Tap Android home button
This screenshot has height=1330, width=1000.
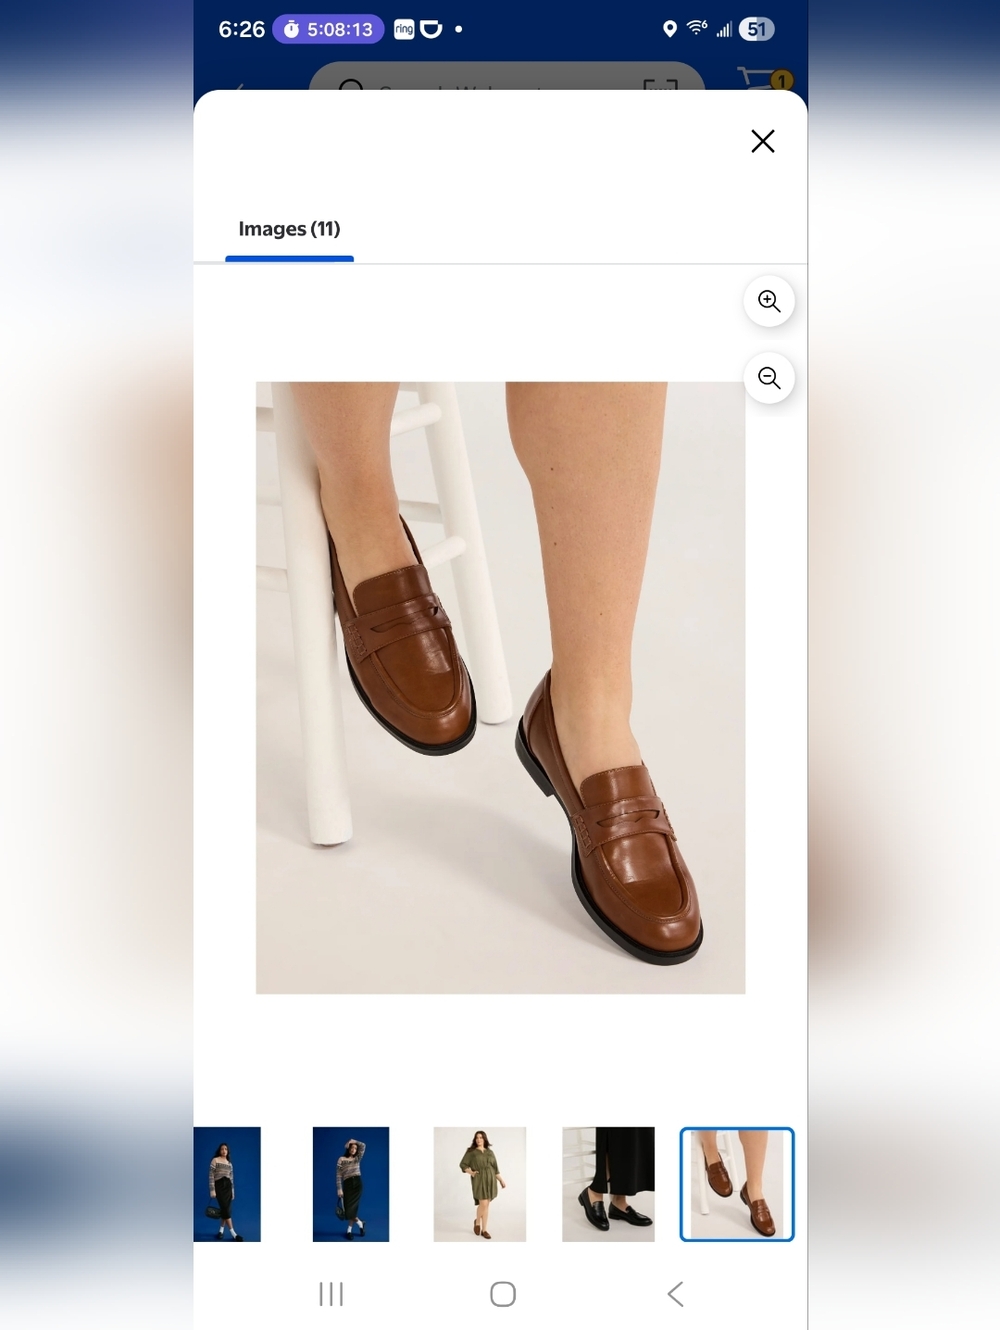pos(503,1294)
